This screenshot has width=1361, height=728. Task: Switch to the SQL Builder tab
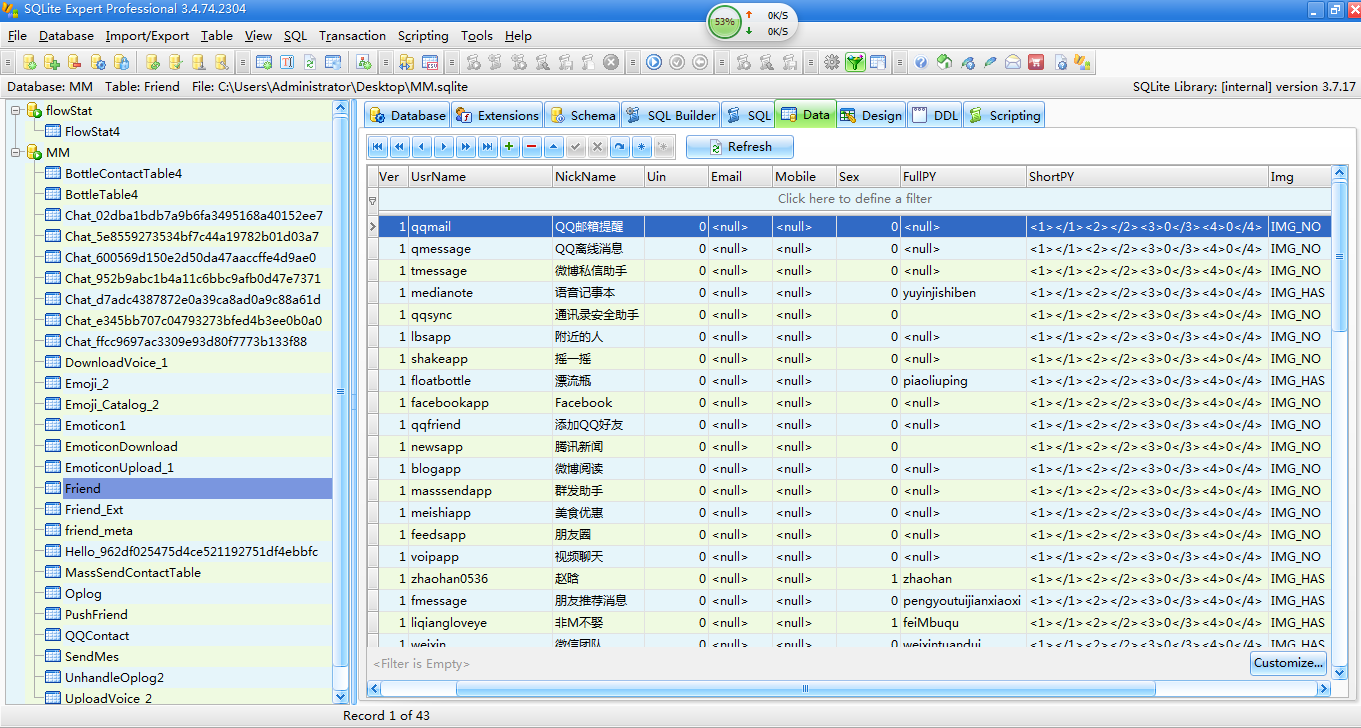(x=671, y=115)
